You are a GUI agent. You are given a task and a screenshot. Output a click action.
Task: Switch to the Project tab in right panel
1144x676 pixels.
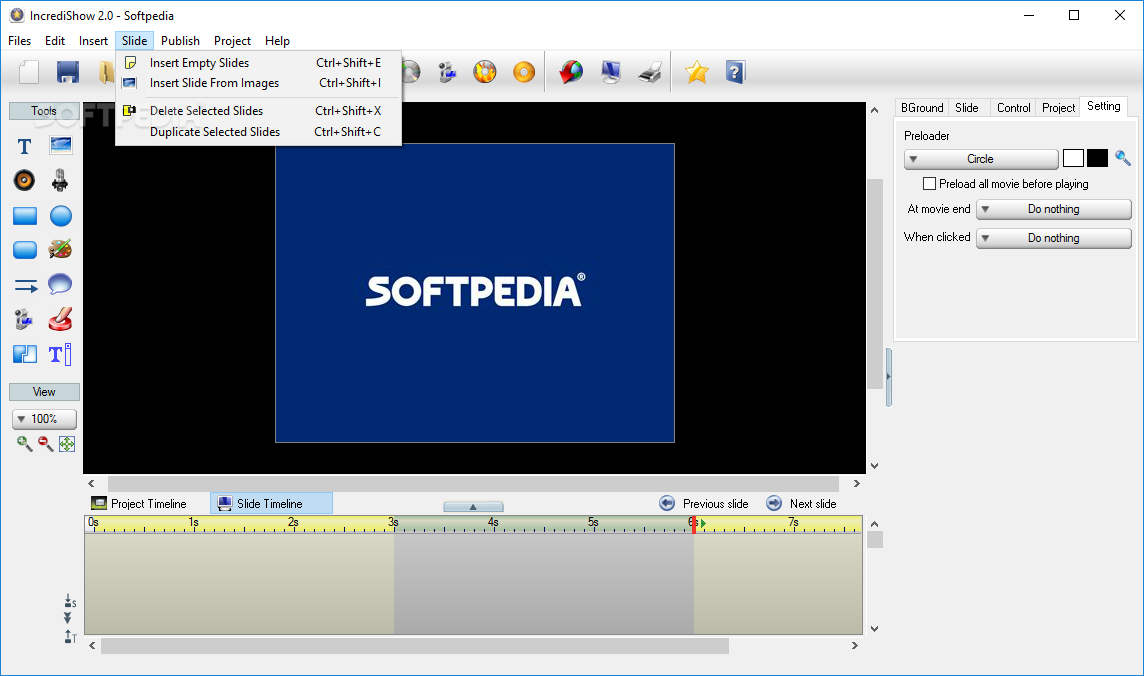1058,108
